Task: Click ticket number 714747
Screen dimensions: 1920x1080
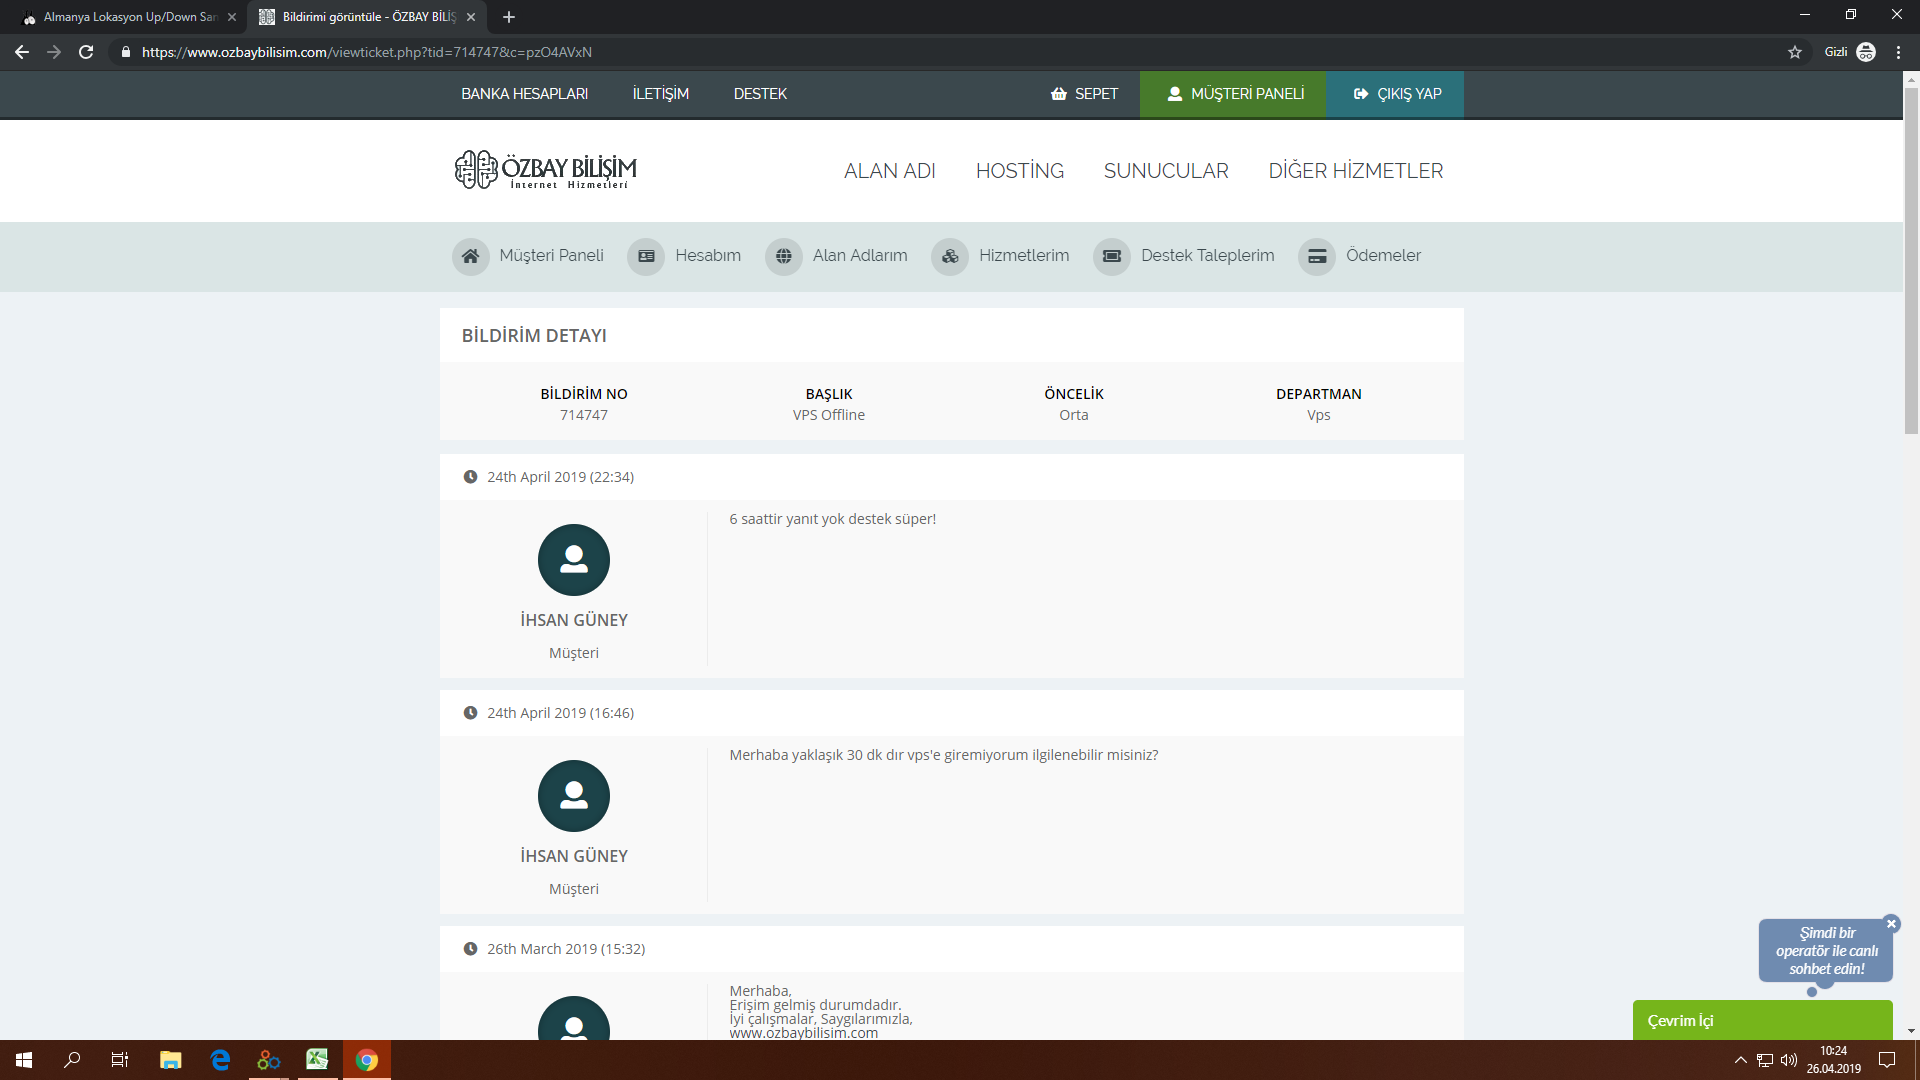Action: [x=584, y=415]
